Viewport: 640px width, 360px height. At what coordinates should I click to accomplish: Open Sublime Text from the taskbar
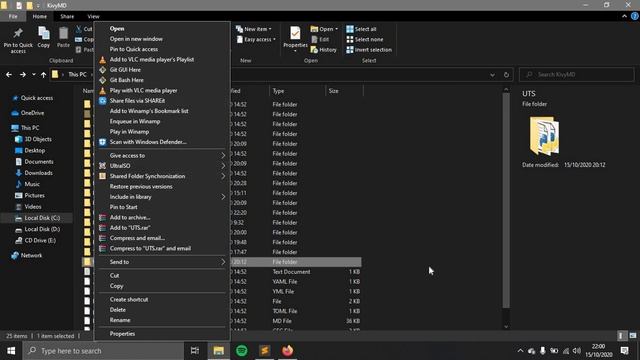(x=264, y=351)
